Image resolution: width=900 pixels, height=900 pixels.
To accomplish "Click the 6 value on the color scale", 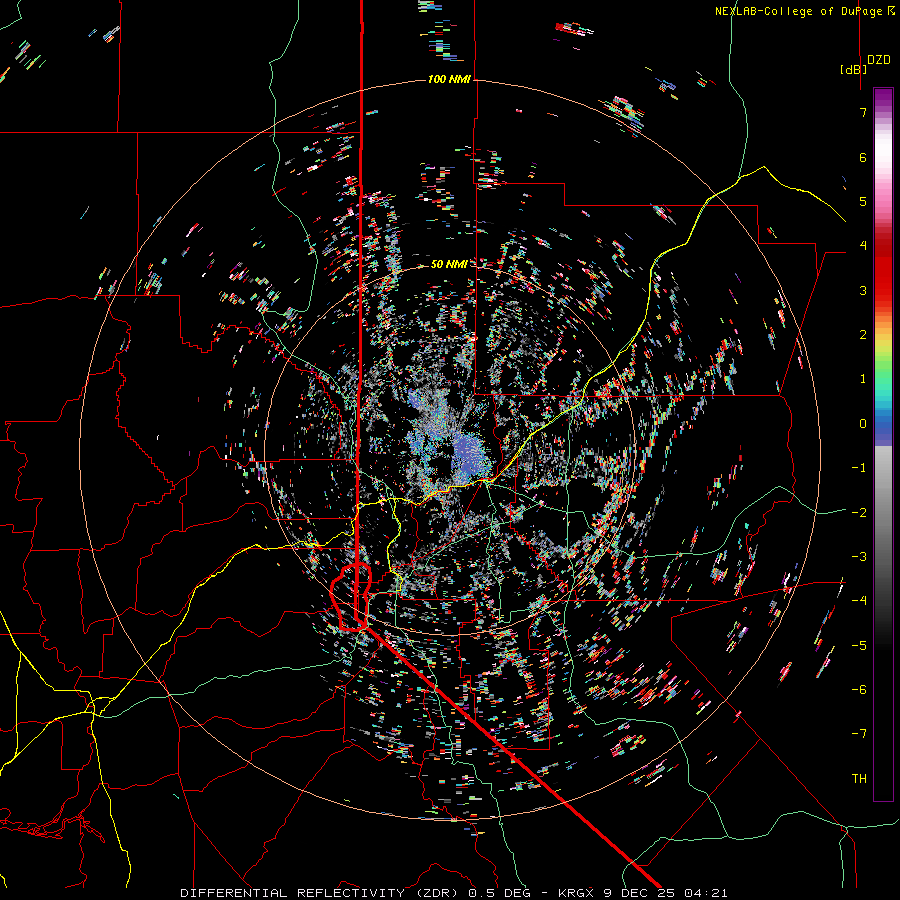I will coord(863,157).
